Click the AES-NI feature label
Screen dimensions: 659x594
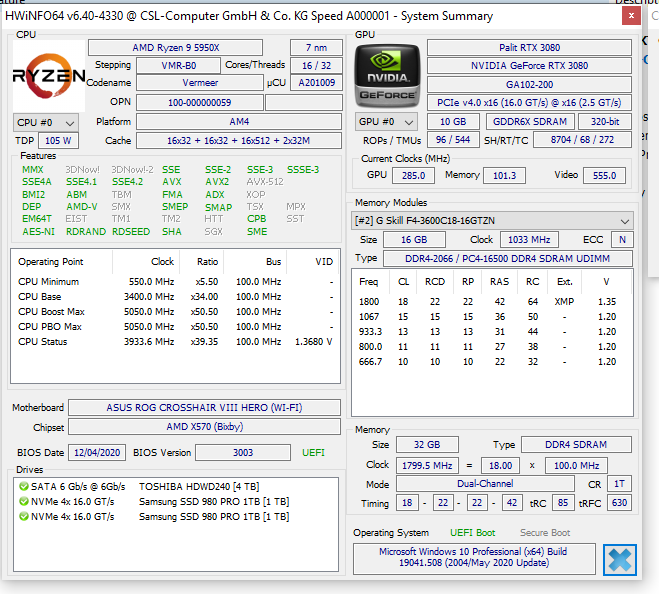coord(38,232)
